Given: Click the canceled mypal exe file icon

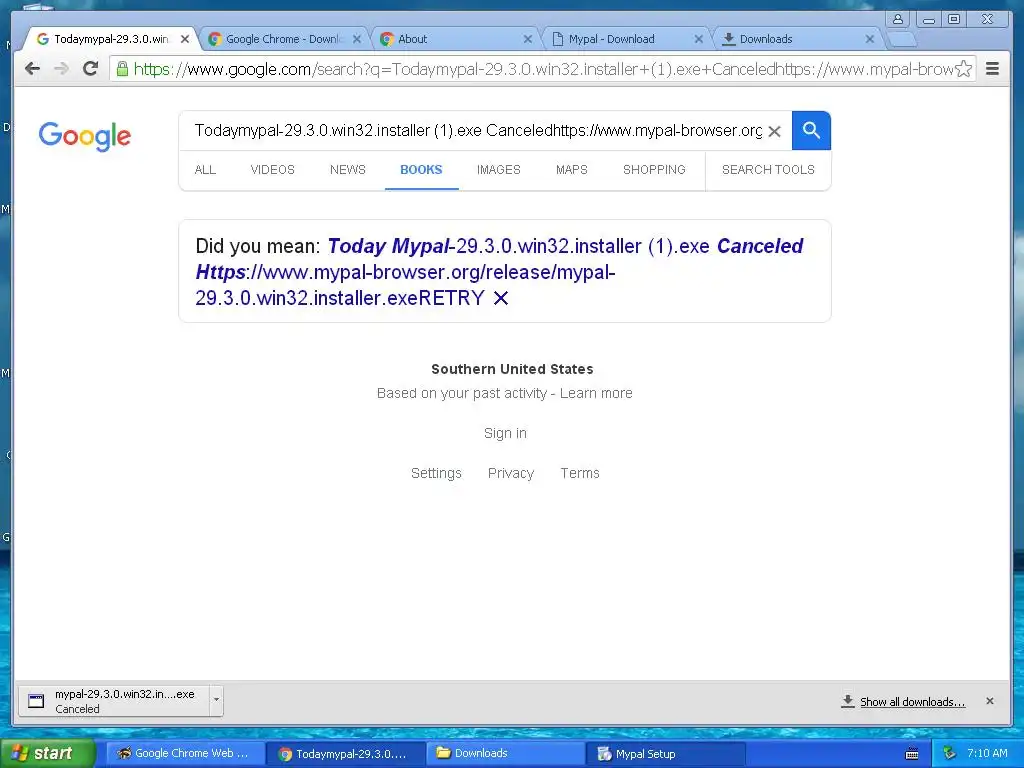Looking at the screenshot, I should coord(36,701).
